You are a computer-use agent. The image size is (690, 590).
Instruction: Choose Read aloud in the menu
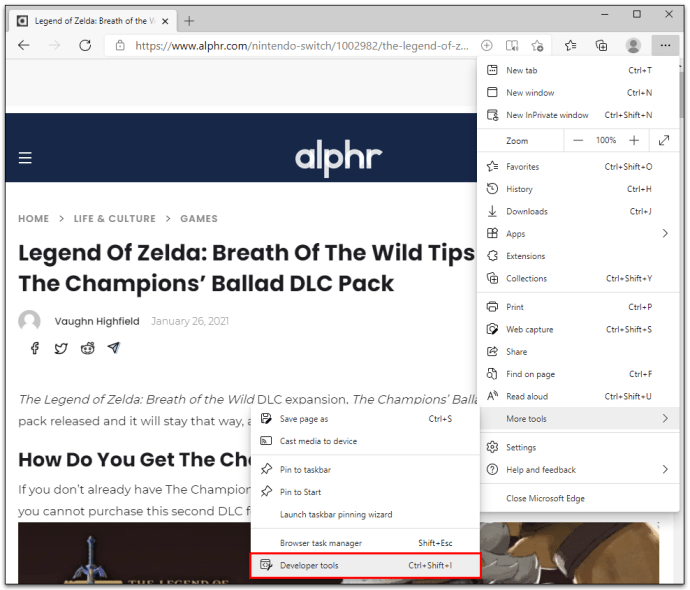coord(578,397)
